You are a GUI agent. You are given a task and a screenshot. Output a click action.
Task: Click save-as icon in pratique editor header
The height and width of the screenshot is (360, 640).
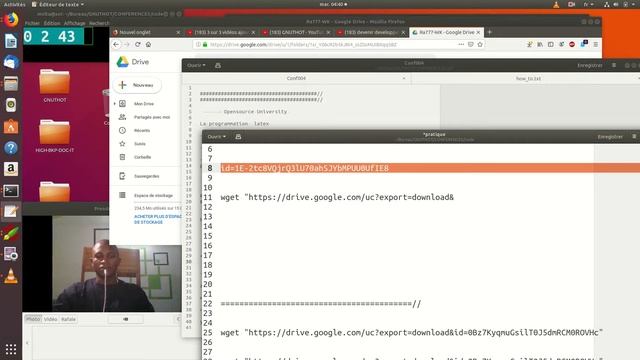coord(238,137)
